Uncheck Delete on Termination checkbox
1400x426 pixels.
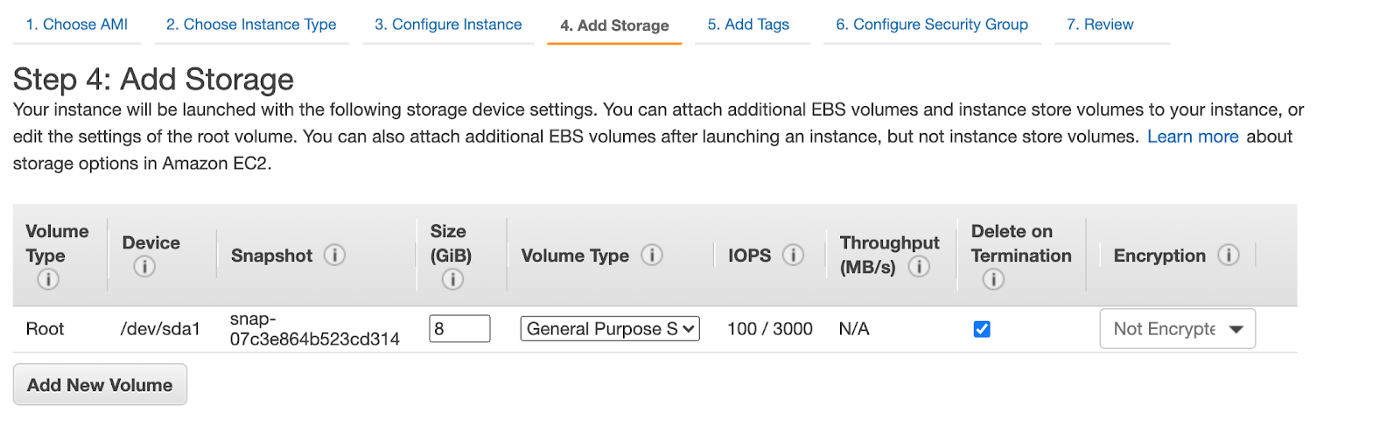(982, 329)
